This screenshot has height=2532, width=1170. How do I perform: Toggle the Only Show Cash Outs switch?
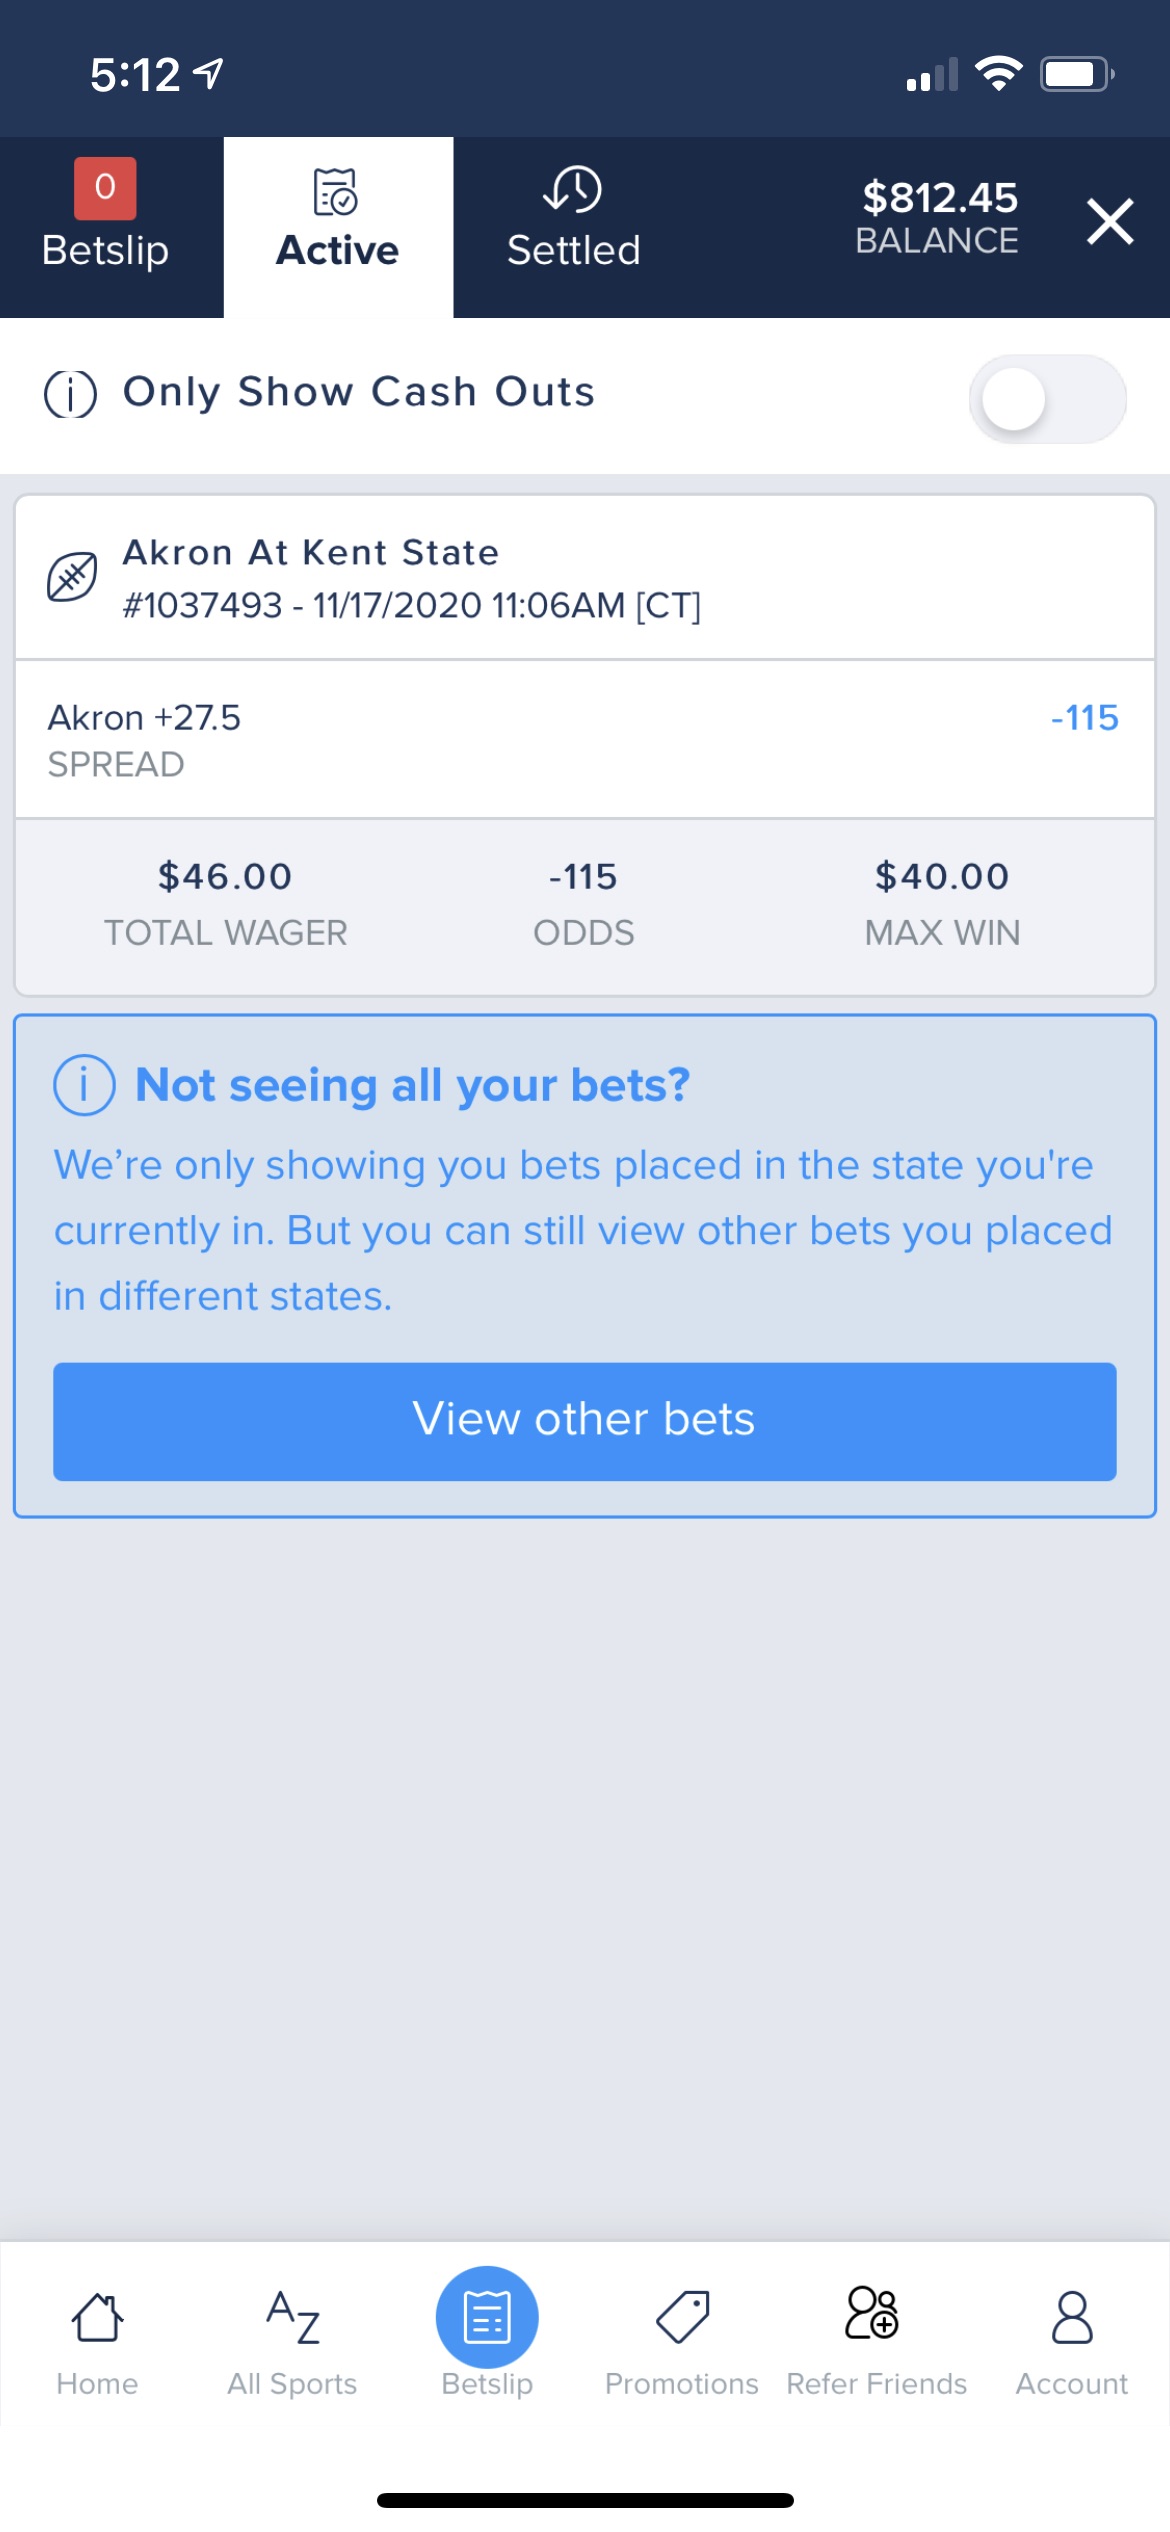pyautogui.click(x=1047, y=399)
